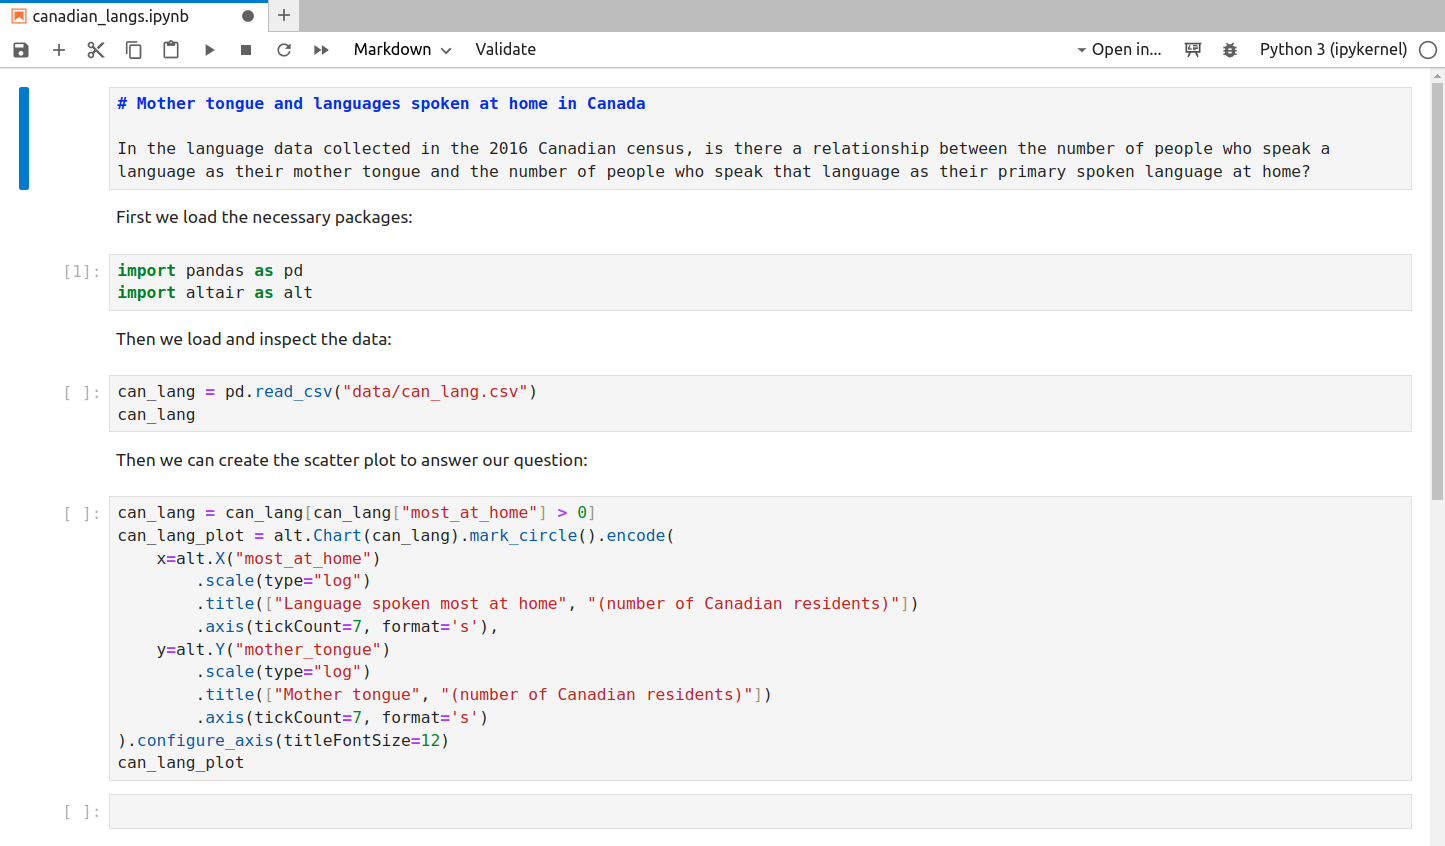The image size is (1445, 846).
Task: Restart the kernel circular arrow icon
Action: tap(284, 50)
